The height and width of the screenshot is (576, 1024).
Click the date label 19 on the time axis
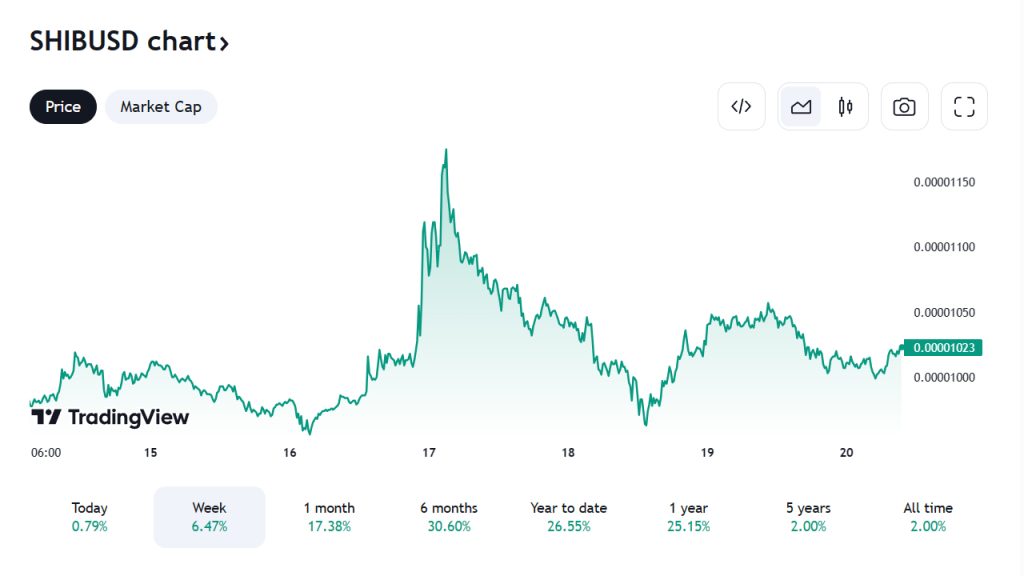(707, 453)
